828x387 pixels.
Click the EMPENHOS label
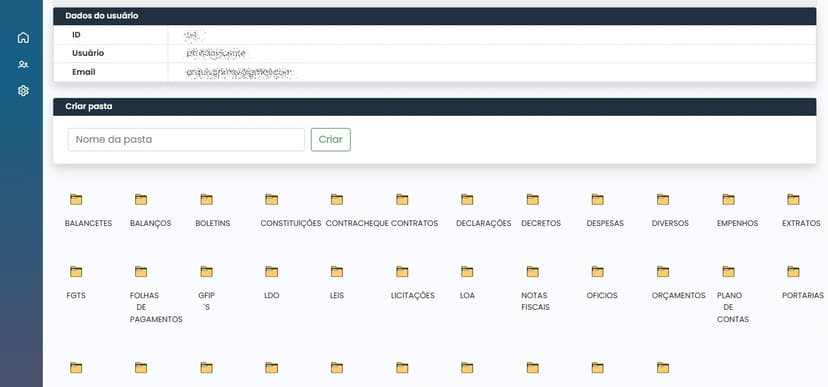(x=738, y=223)
